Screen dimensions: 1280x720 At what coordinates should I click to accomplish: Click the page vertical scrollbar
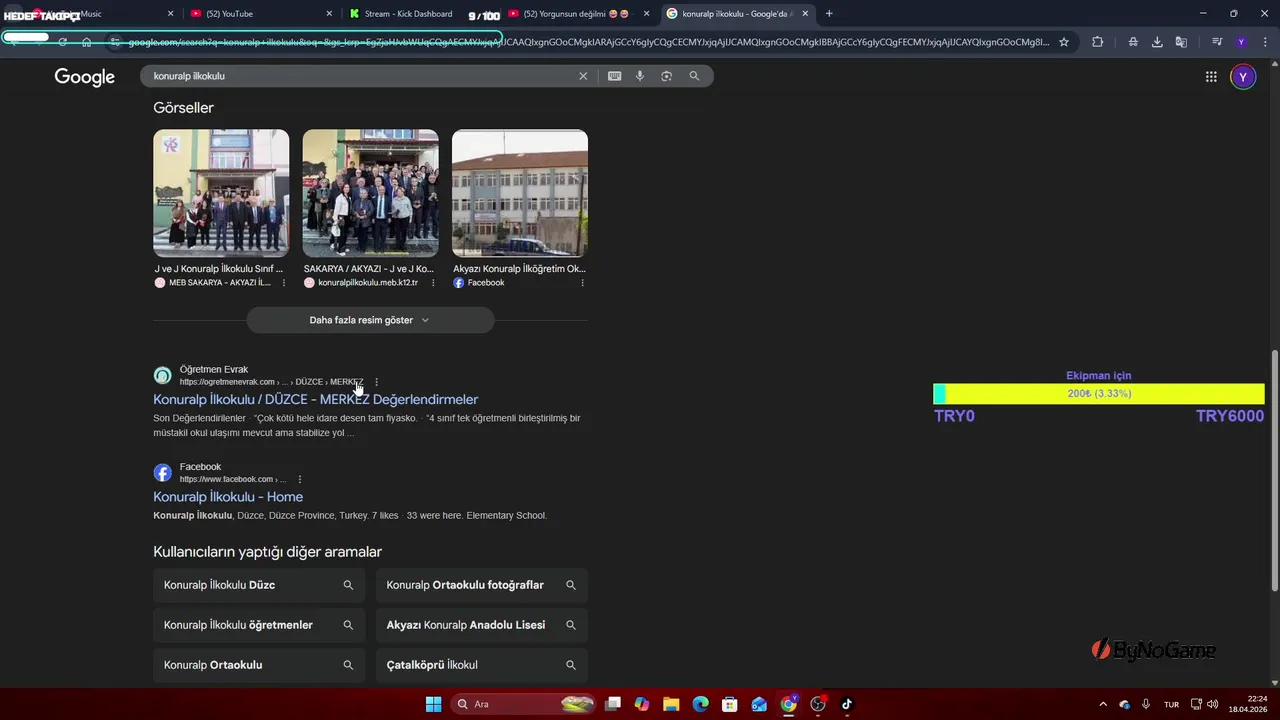pyautogui.click(x=1274, y=470)
